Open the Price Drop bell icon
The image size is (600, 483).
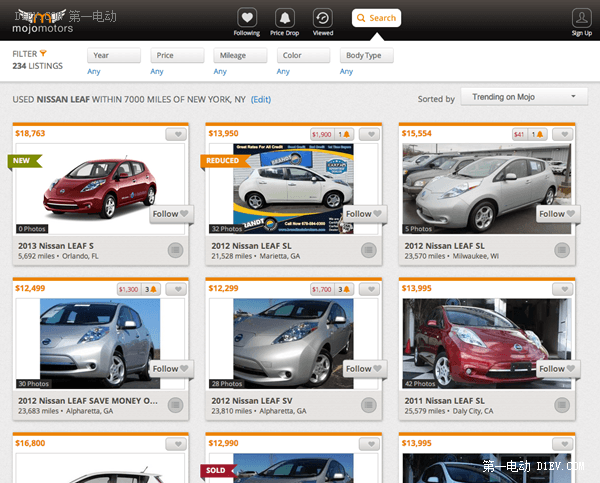pyautogui.click(x=285, y=18)
